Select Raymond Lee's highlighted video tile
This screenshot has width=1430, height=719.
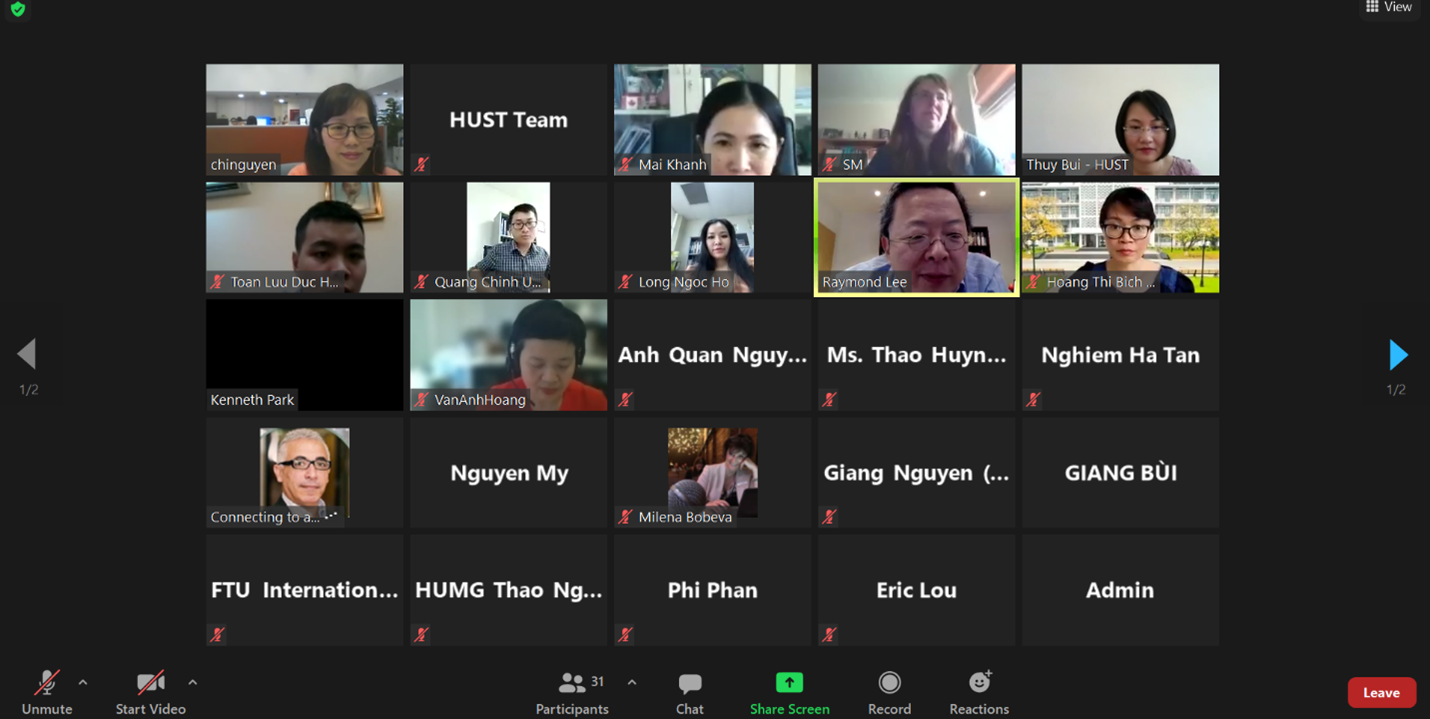916,237
